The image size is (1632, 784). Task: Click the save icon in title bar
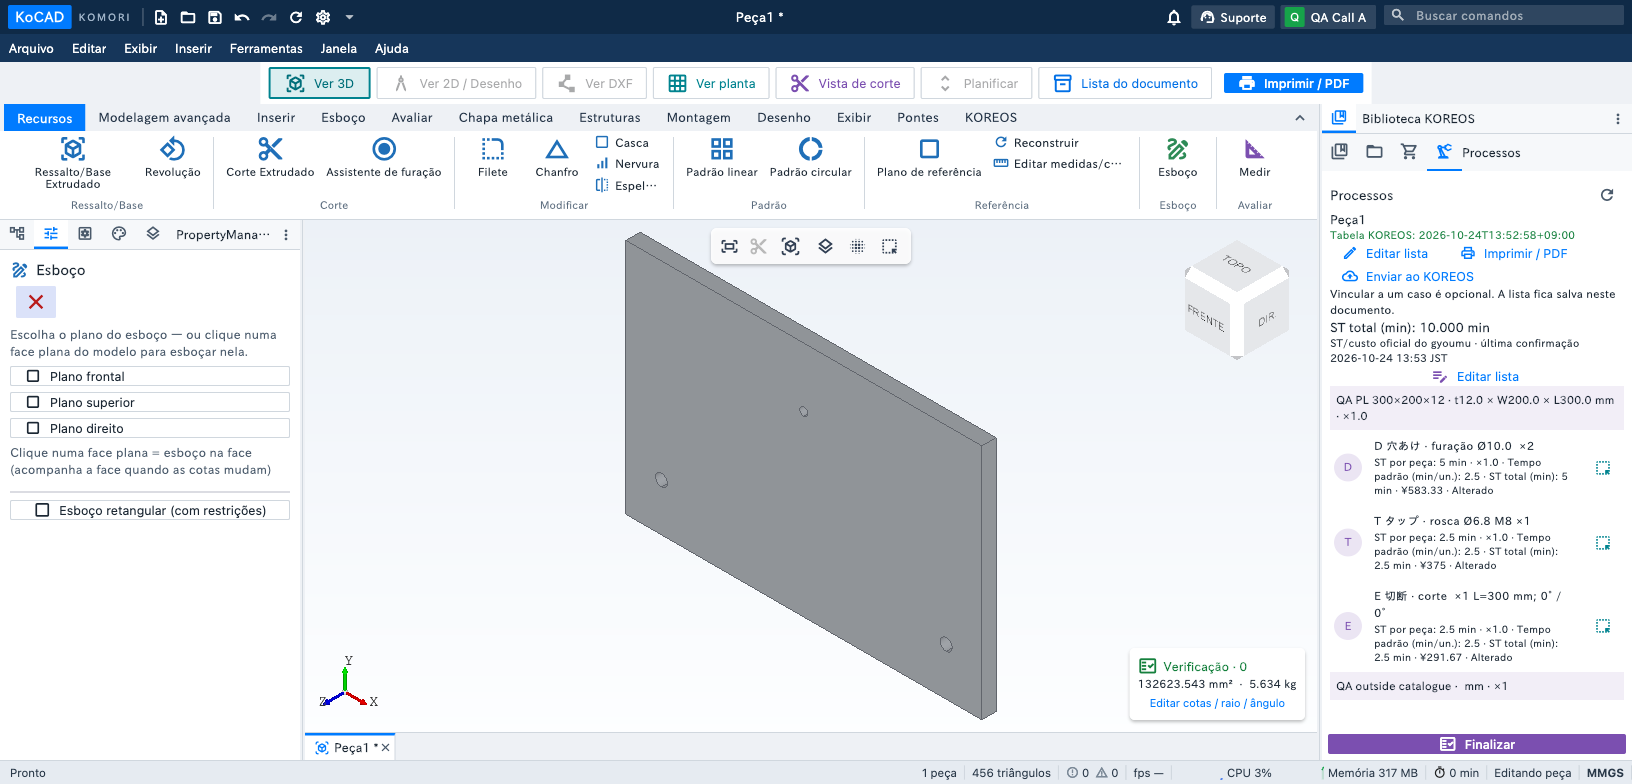(x=215, y=17)
